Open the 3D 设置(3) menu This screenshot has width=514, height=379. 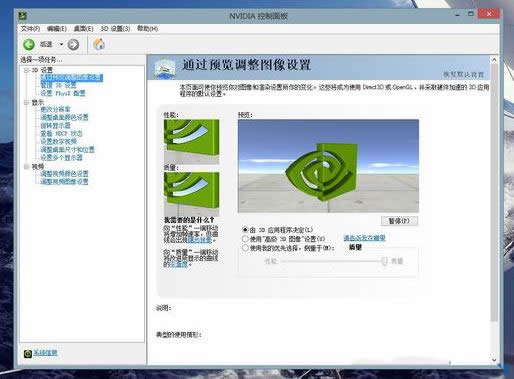[x=115, y=29]
